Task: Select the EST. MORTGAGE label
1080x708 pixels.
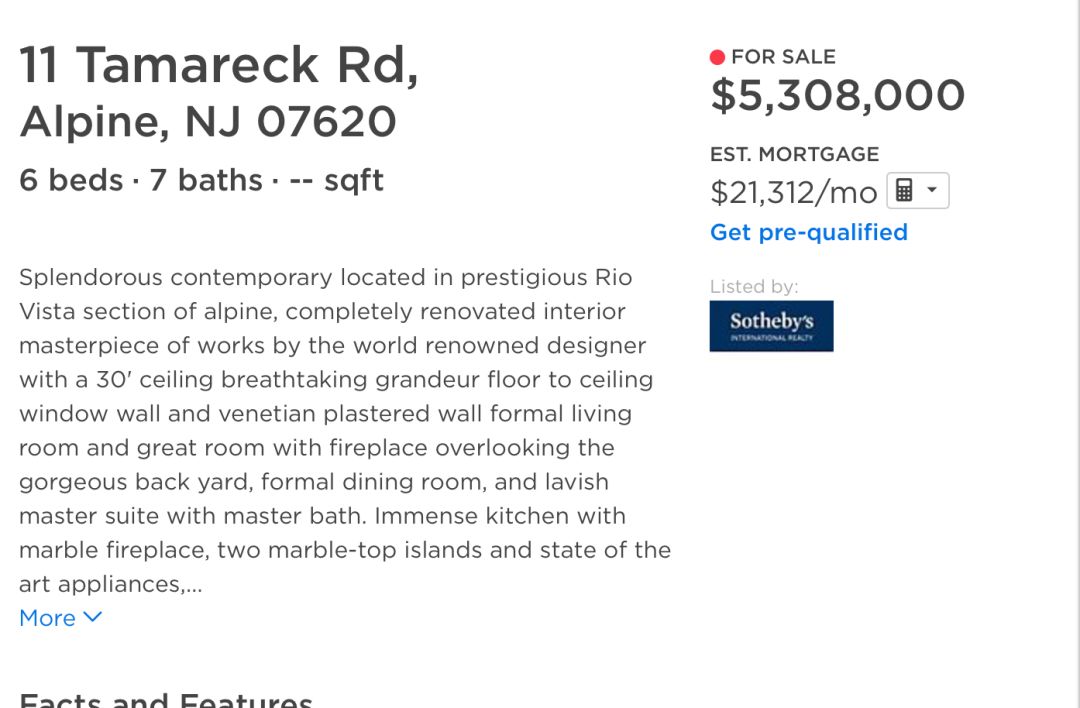Action: (795, 154)
